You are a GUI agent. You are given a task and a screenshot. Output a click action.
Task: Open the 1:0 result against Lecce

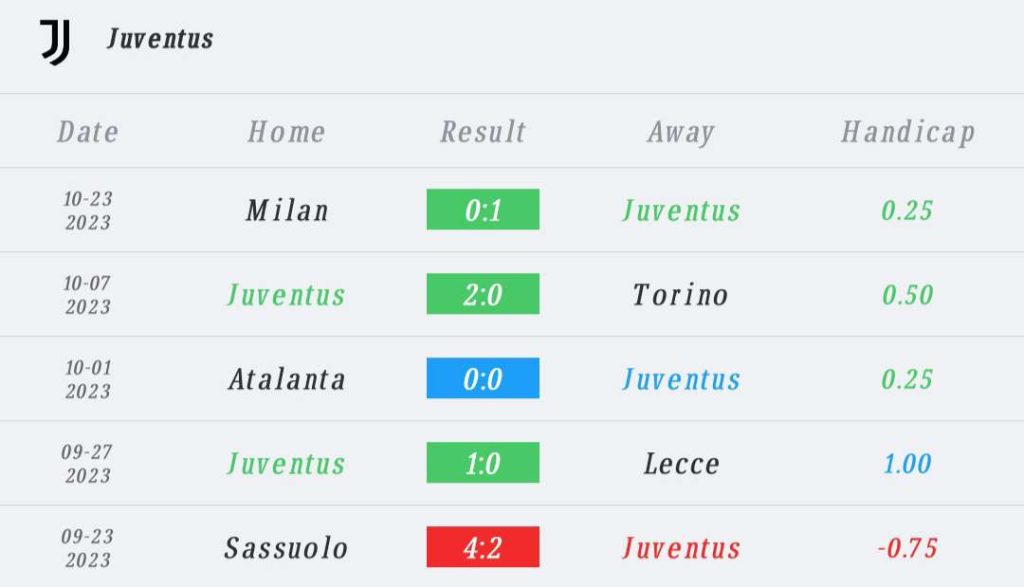coord(483,462)
